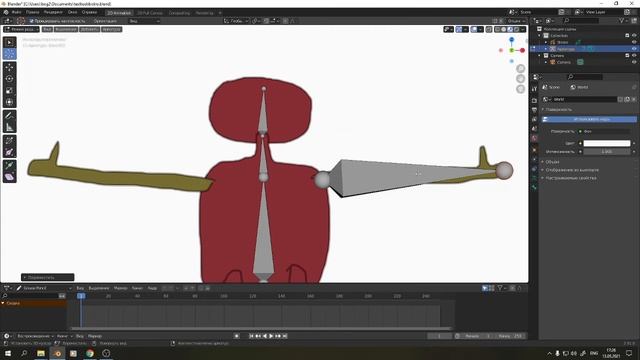Viewport: 640px width, 360px height.
Task: Open Chrome from the Windows taskbar
Action: (x=90, y=353)
